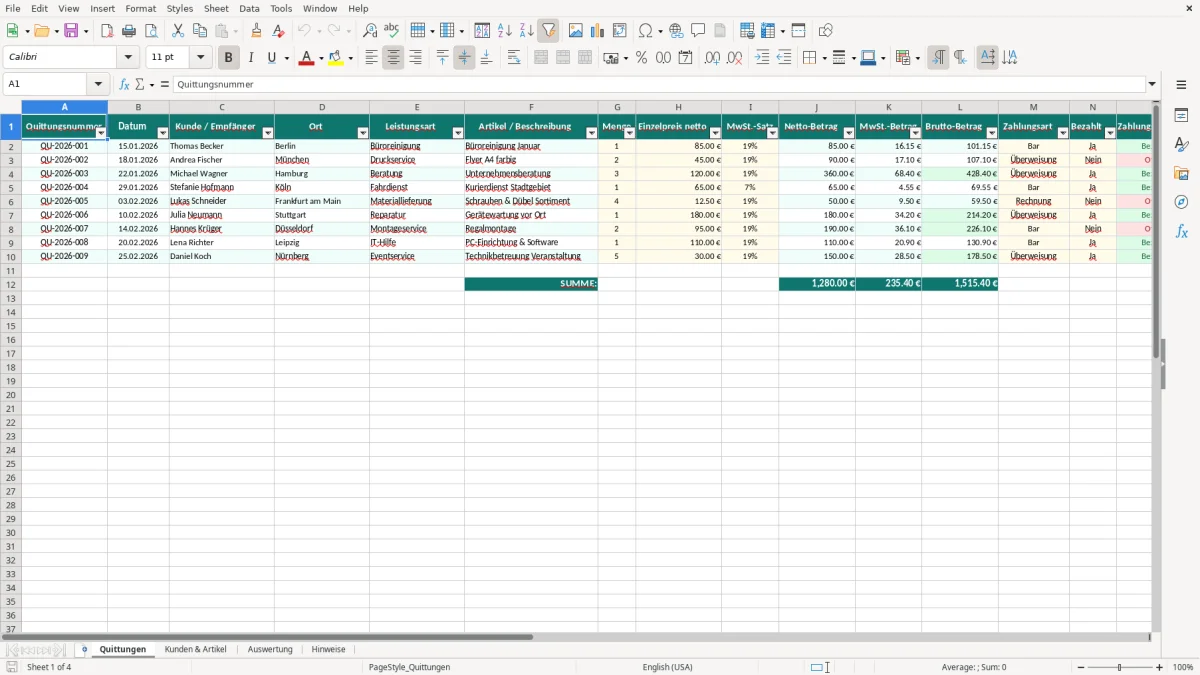Apply the yellow Background Color swatch
This screenshot has height=675, width=1200.
336,58
